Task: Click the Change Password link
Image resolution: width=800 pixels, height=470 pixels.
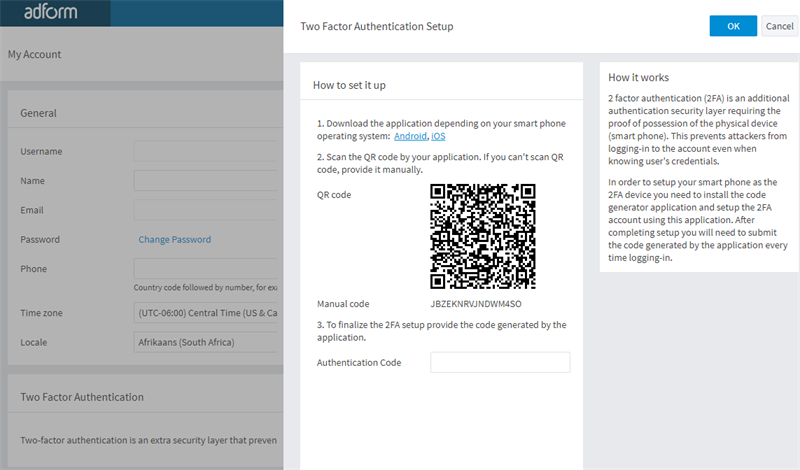Action: pyautogui.click(x=174, y=239)
